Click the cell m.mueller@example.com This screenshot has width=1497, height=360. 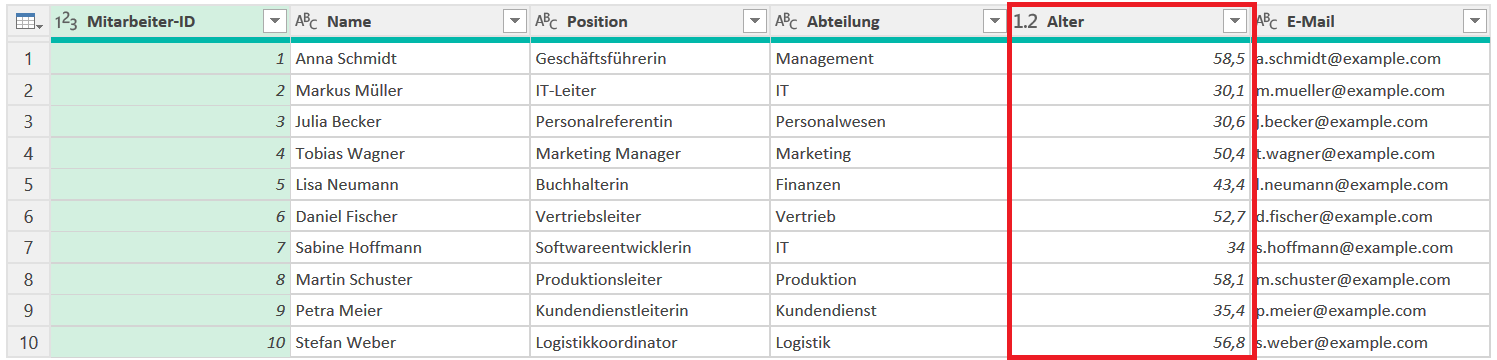click(x=1370, y=91)
